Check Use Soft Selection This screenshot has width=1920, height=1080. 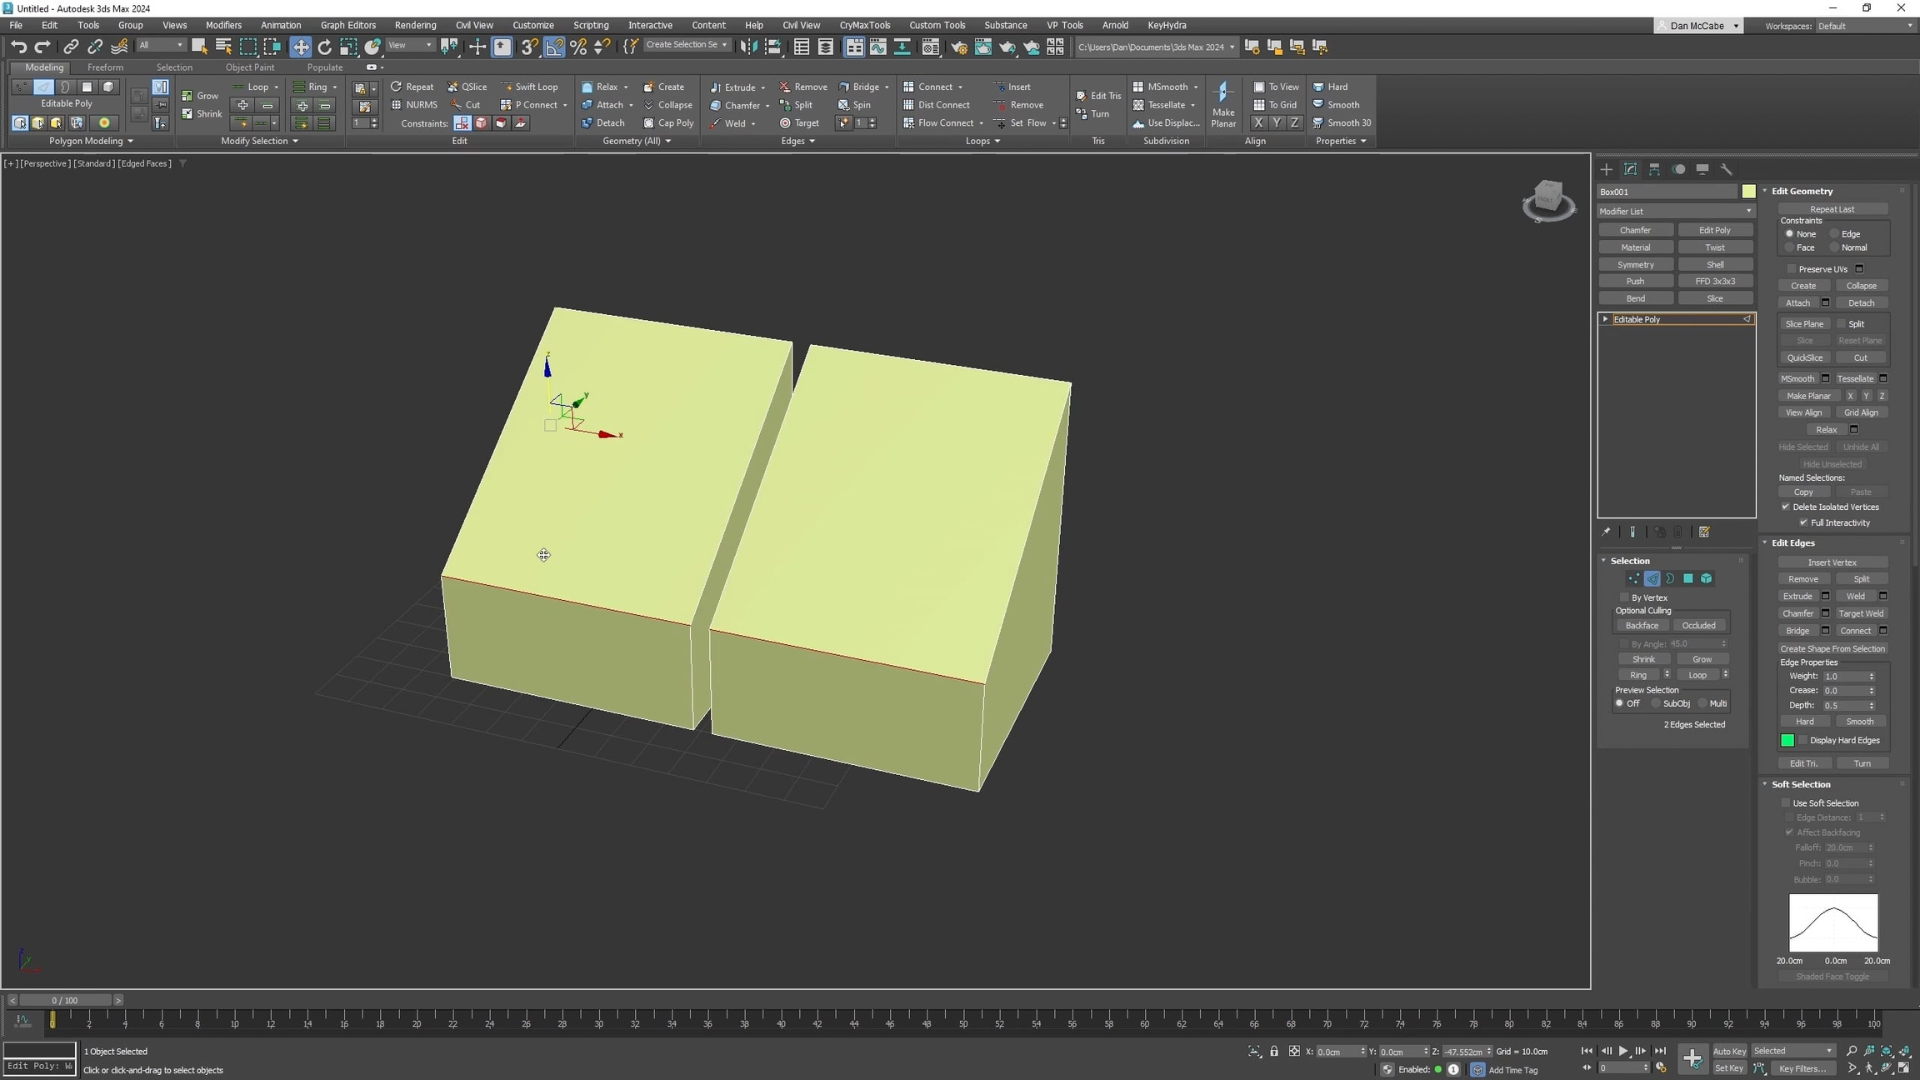(1786, 803)
